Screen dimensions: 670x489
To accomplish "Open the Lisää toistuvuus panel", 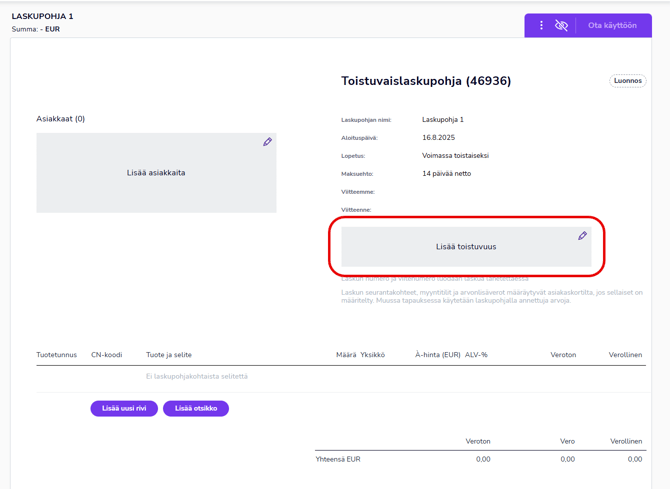I will click(465, 247).
